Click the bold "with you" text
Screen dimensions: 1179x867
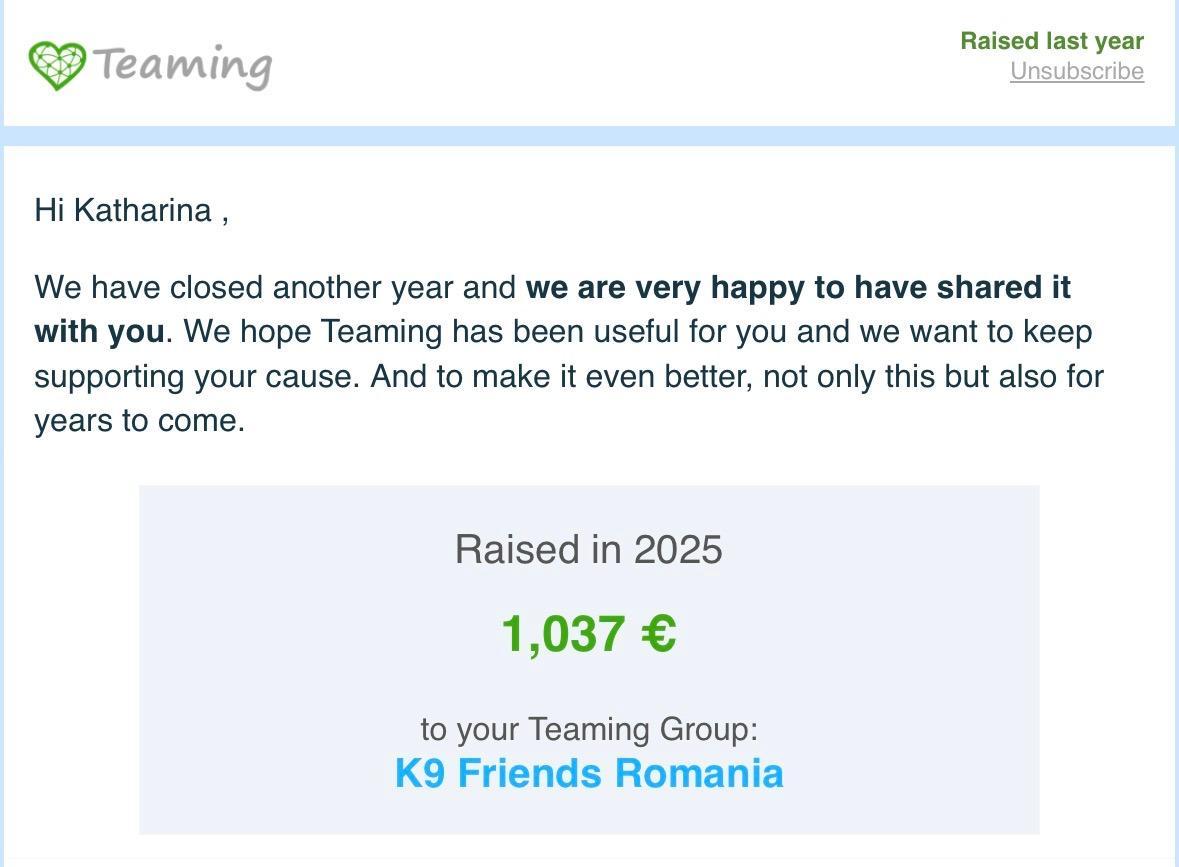[x=99, y=332]
